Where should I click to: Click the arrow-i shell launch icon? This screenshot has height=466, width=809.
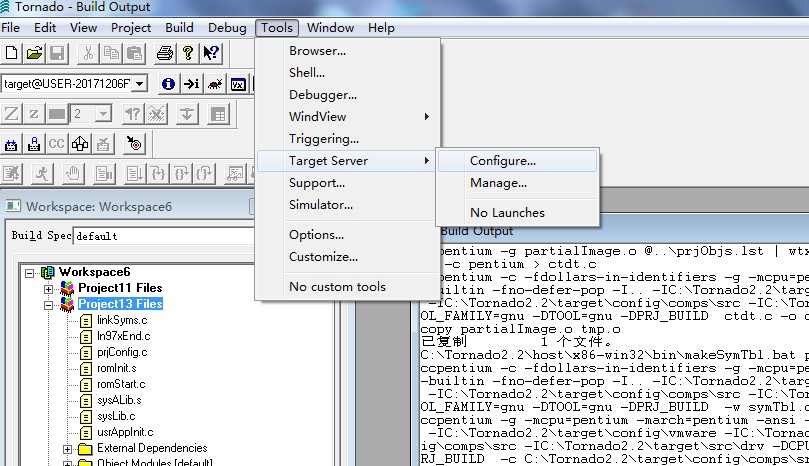(191, 84)
